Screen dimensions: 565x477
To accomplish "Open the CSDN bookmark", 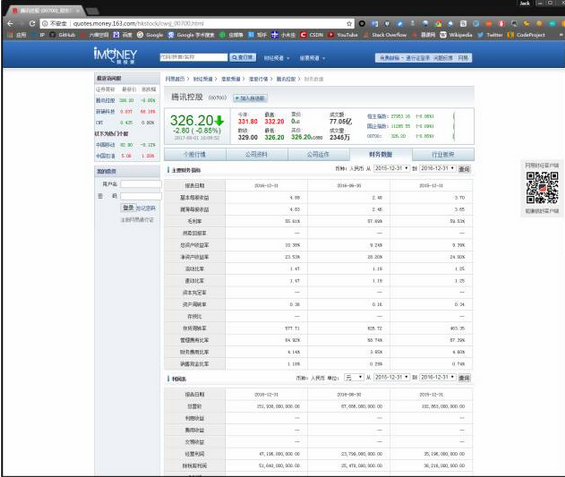I will coord(312,35).
